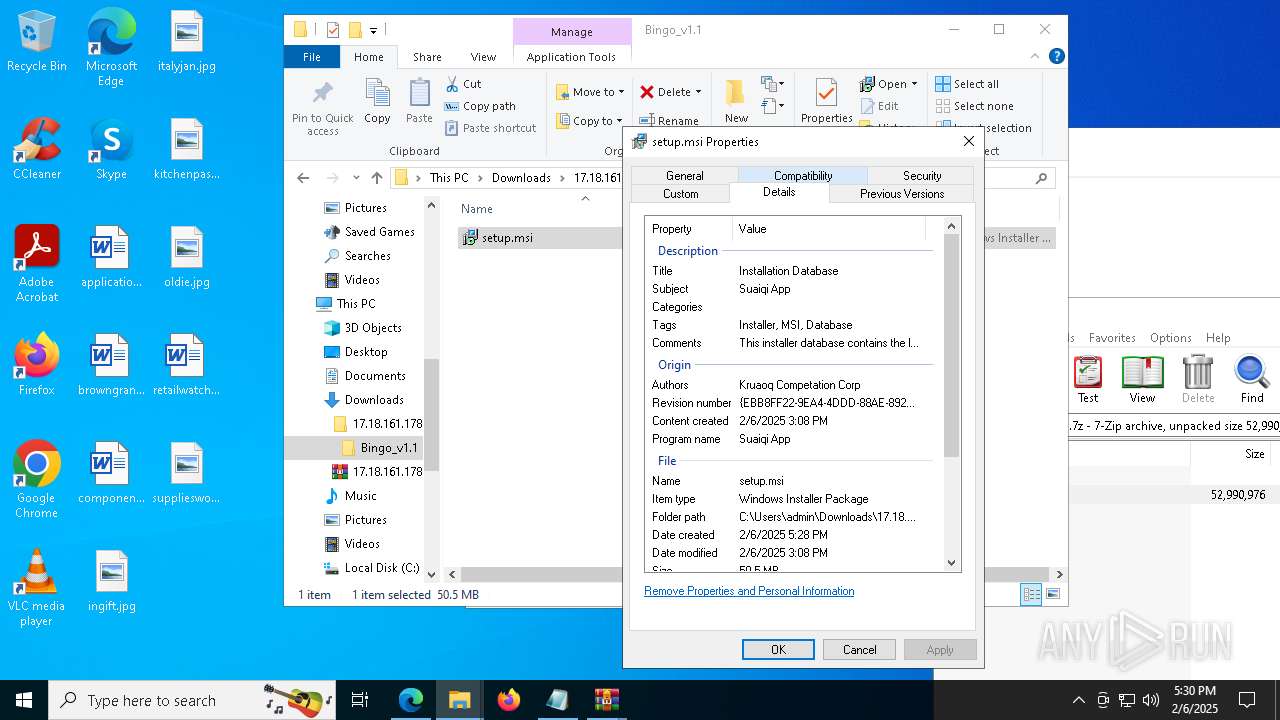The width and height of the screenshot is (1280, 720).
Task: Select Bingo_v1.1 folder in tree
Action: point(389,448)
